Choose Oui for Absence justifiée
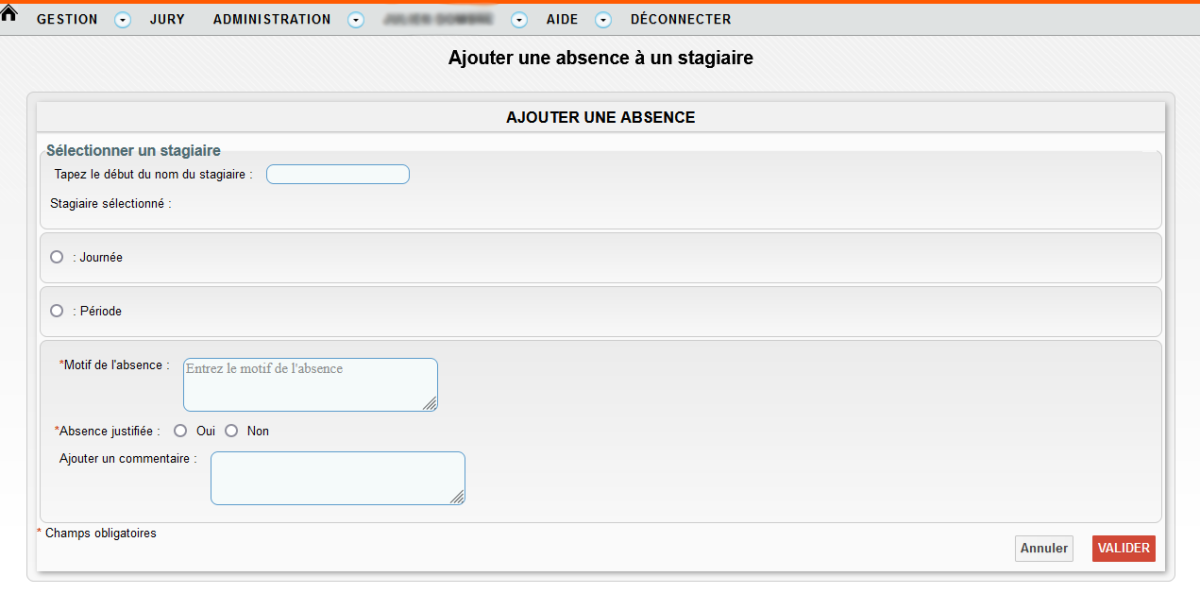 180,431
